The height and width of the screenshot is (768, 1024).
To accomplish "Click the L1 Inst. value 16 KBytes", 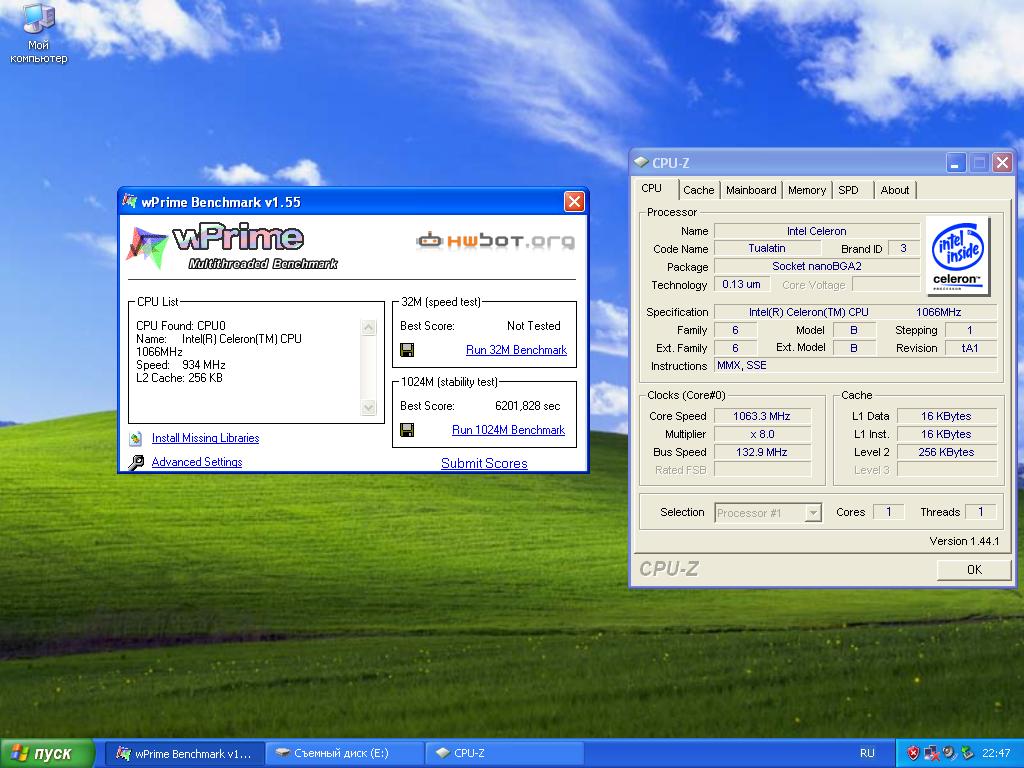I will point(946,434).
